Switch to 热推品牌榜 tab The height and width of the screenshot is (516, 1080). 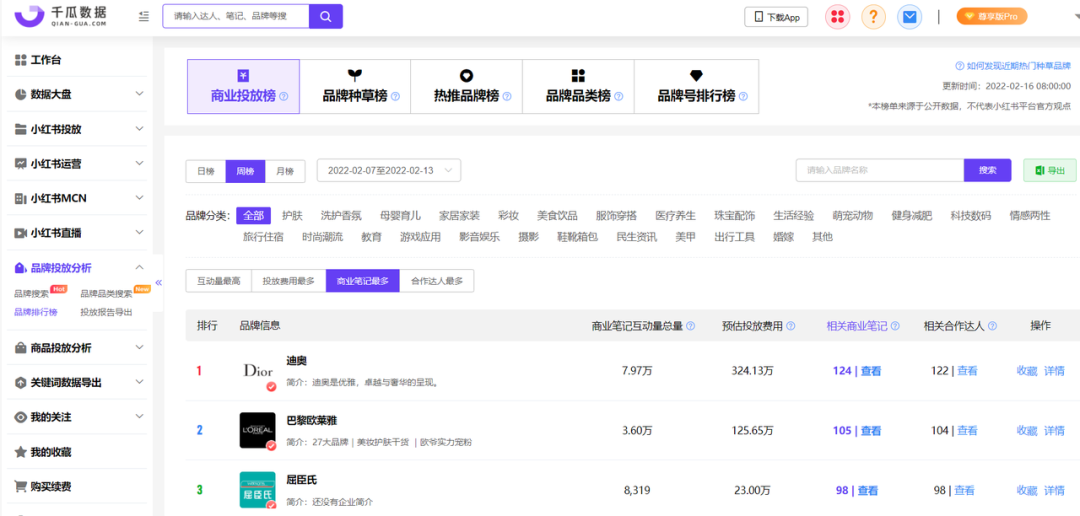[x=467, y=87]
